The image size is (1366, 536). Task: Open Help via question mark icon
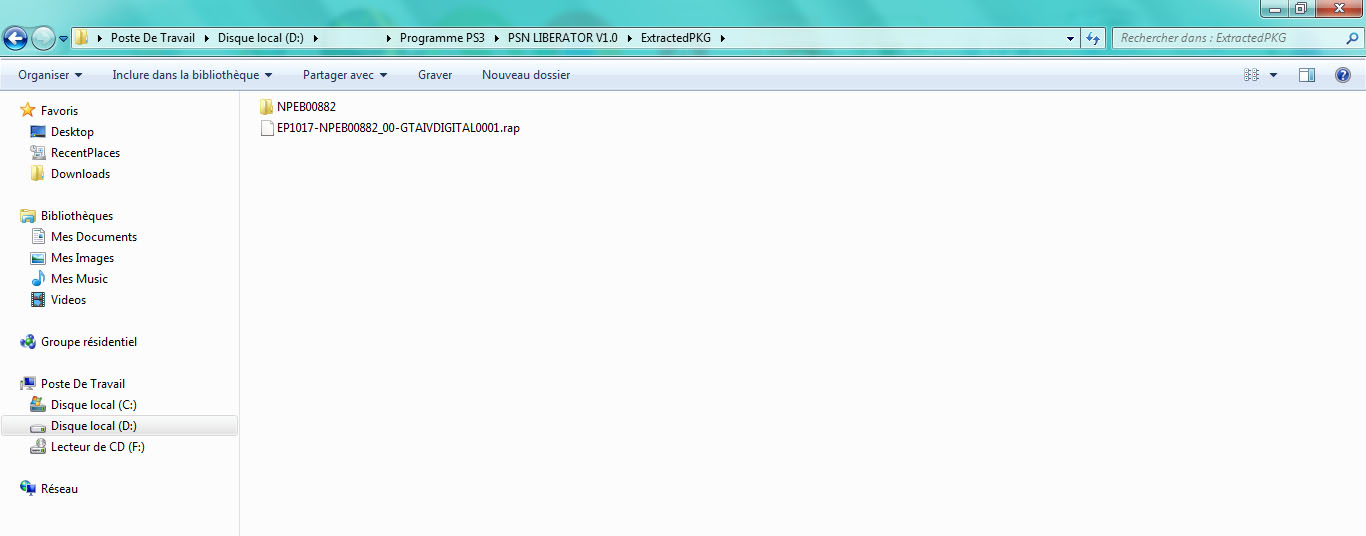coord(1343,75)
